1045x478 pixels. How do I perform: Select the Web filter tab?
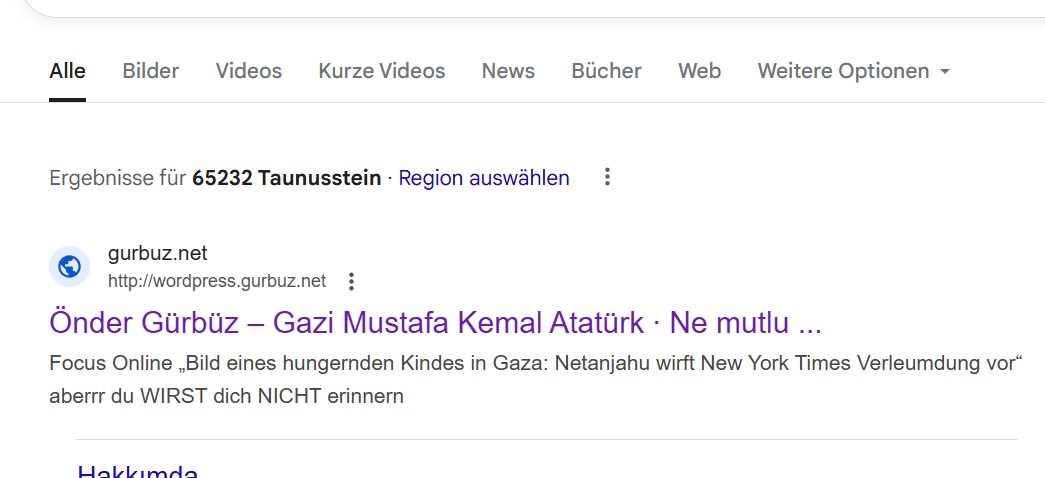(x=699, y=71)
